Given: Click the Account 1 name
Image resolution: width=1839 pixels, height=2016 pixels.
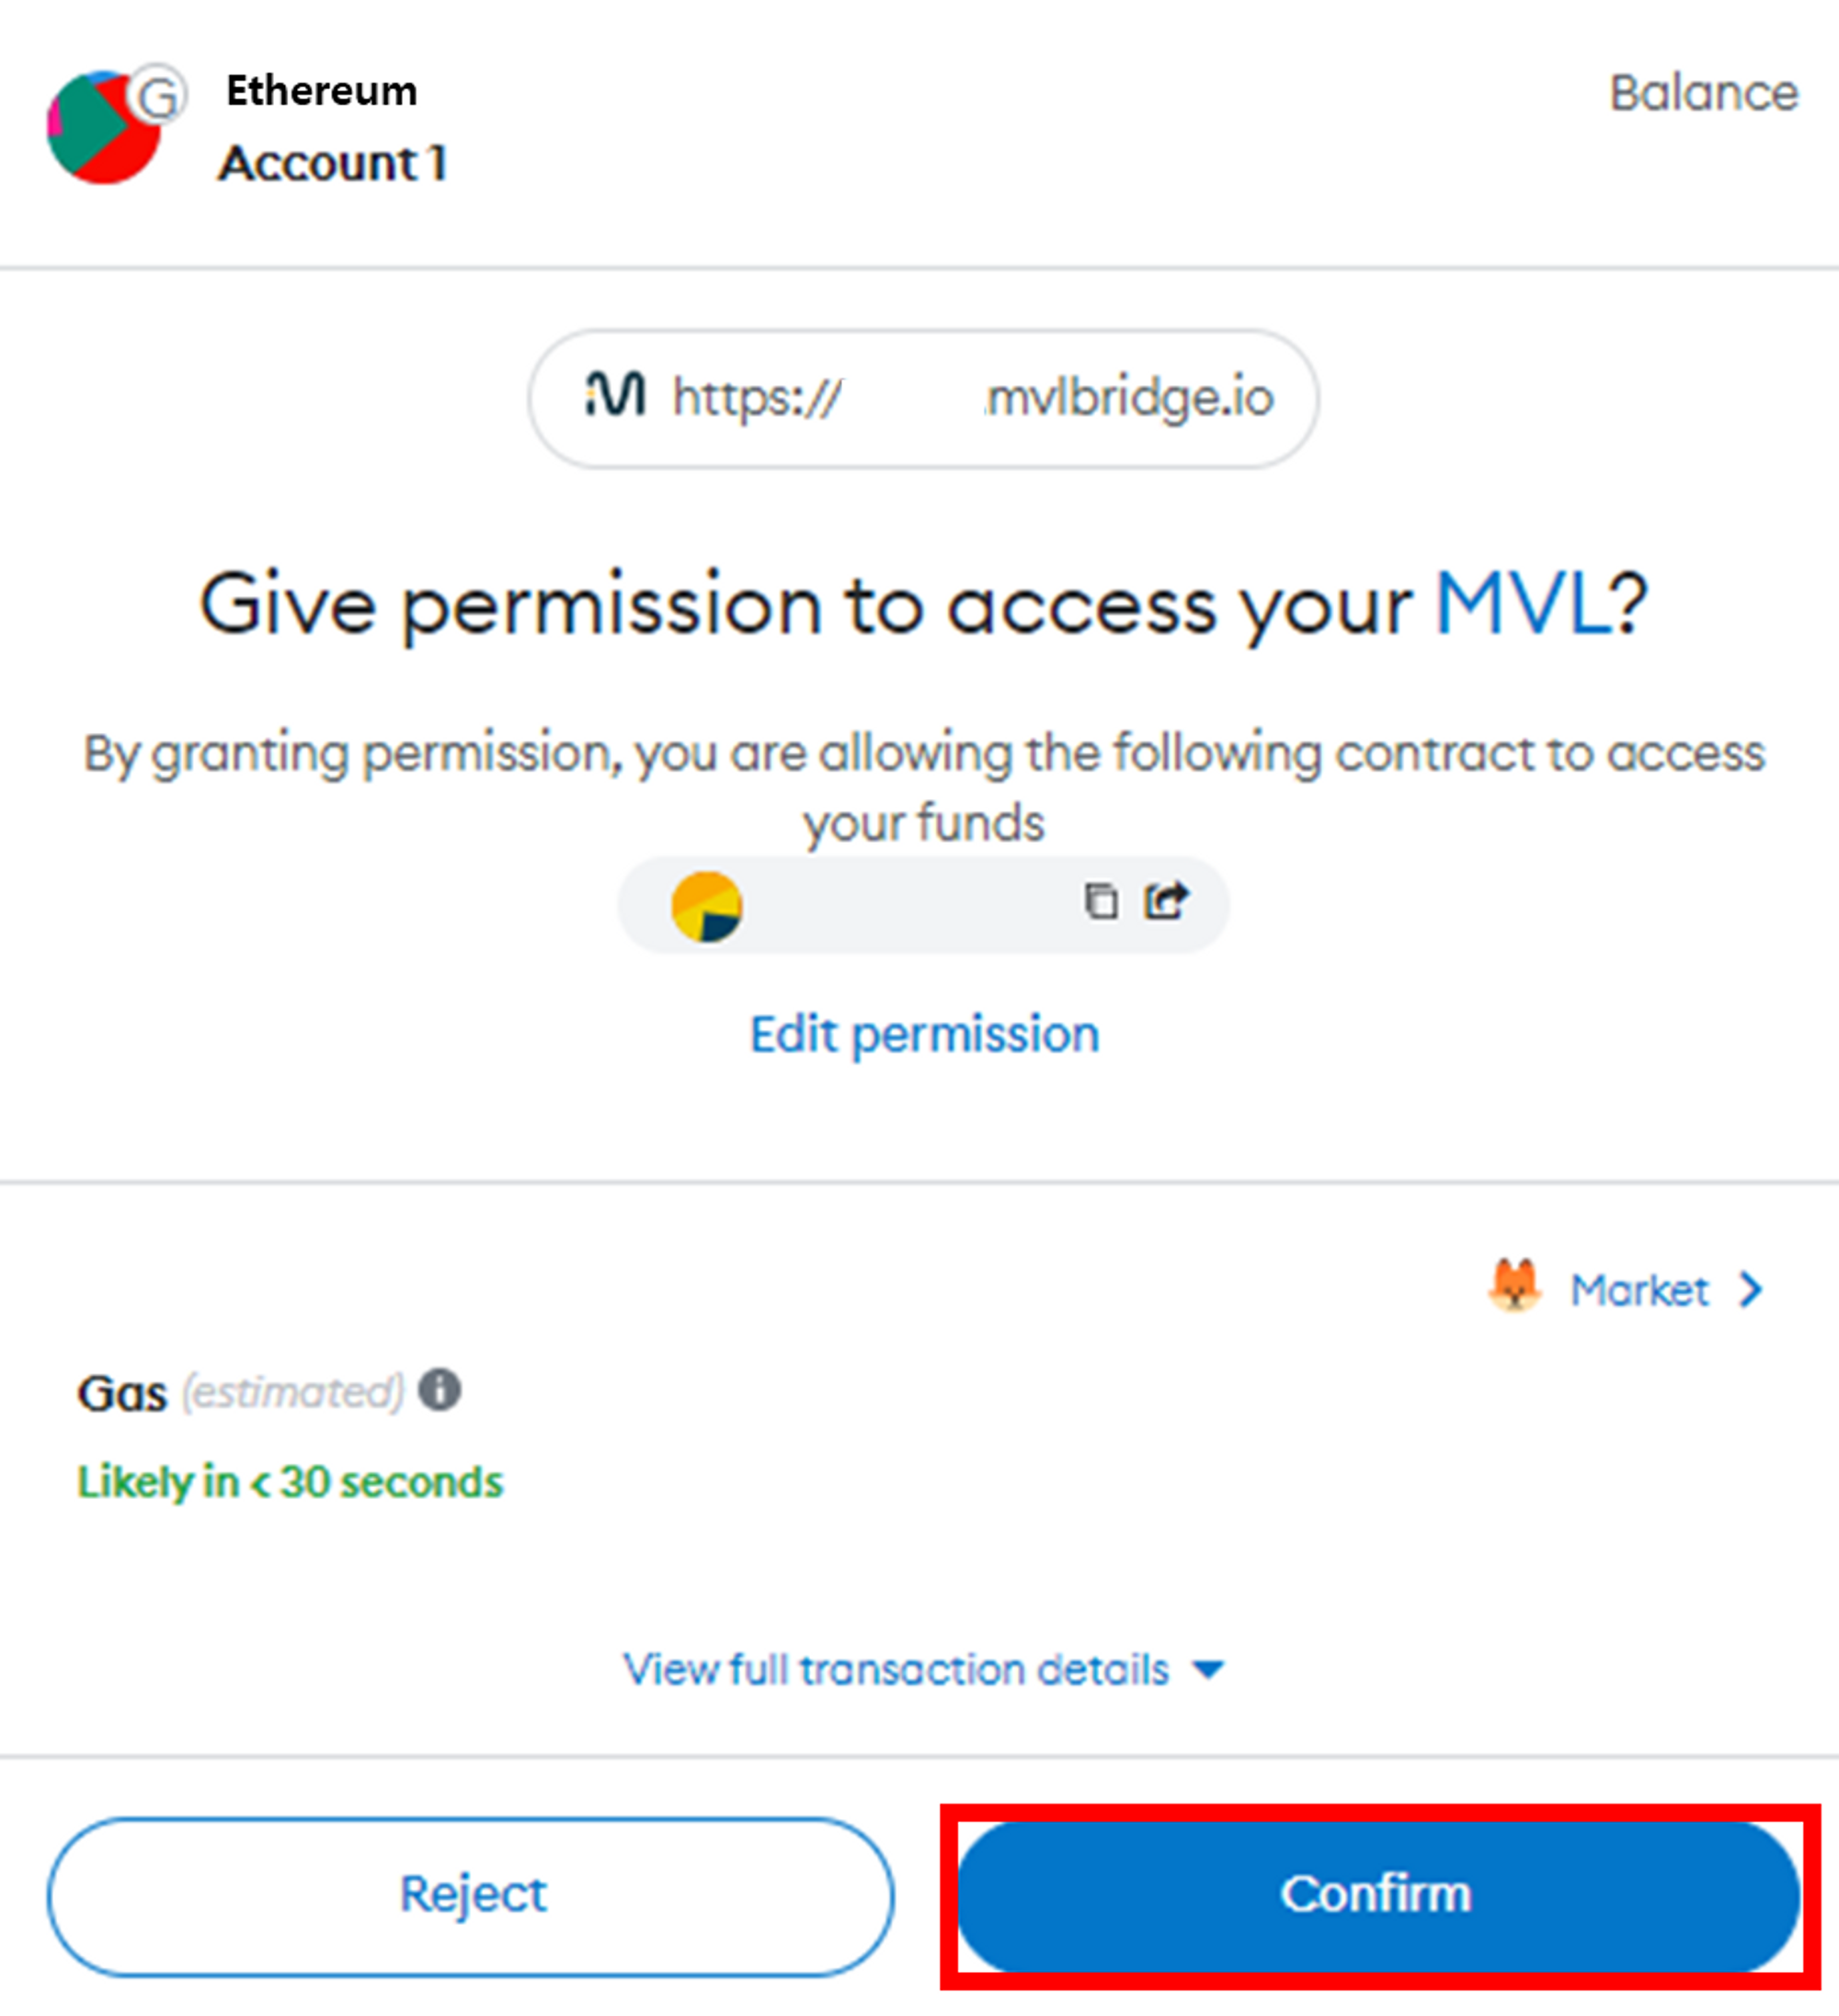Looking at the screenshot, I should [x=333, y=163].
